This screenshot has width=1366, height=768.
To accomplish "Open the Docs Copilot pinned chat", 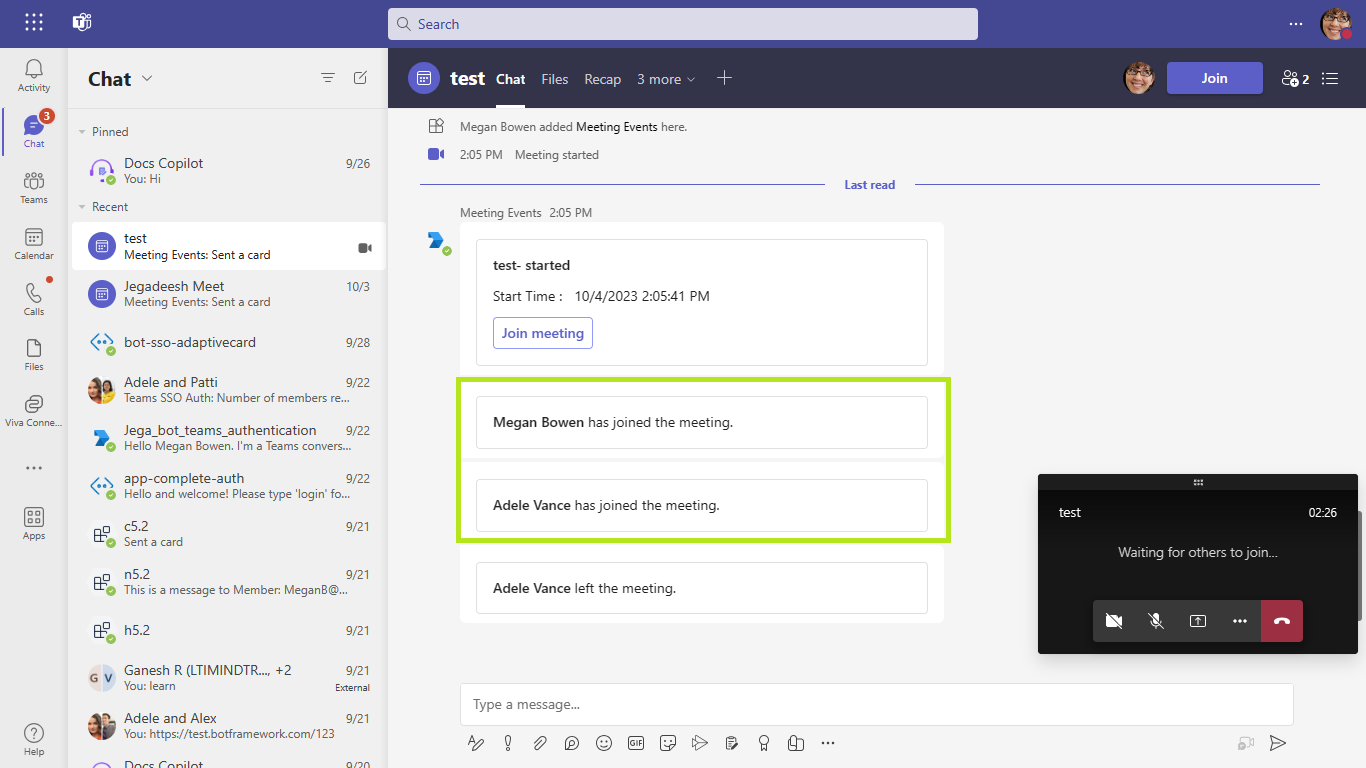I will pos(228,170).
